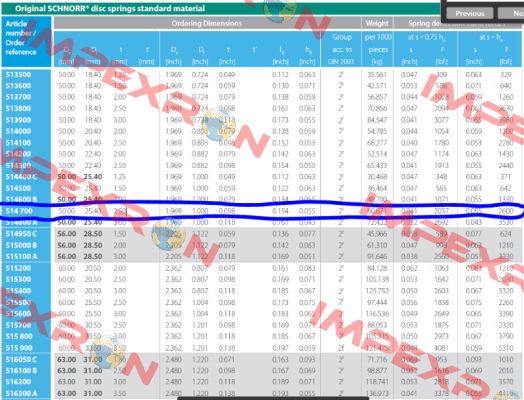Select article number 513700
The image size is (524, 400).
[x=18, y=97]
